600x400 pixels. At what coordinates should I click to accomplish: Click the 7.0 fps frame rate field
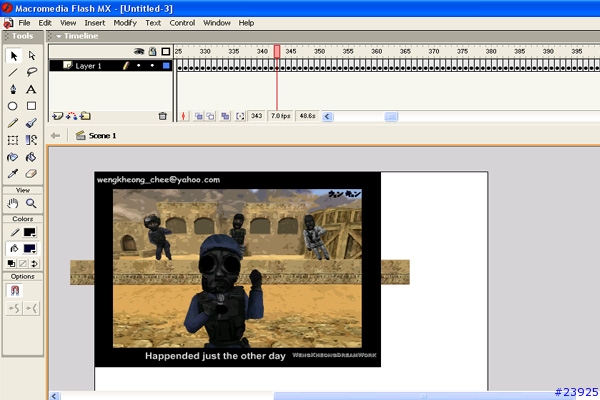pos(280,116)
